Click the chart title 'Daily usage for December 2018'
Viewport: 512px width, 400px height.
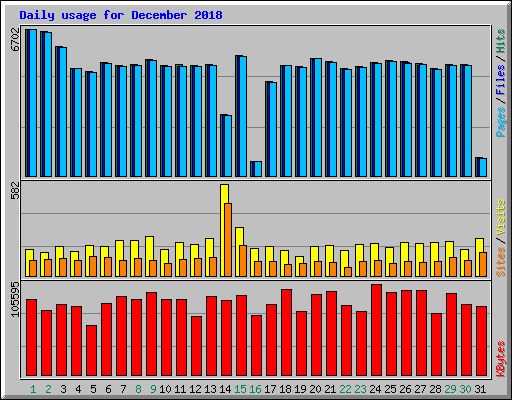121,15
